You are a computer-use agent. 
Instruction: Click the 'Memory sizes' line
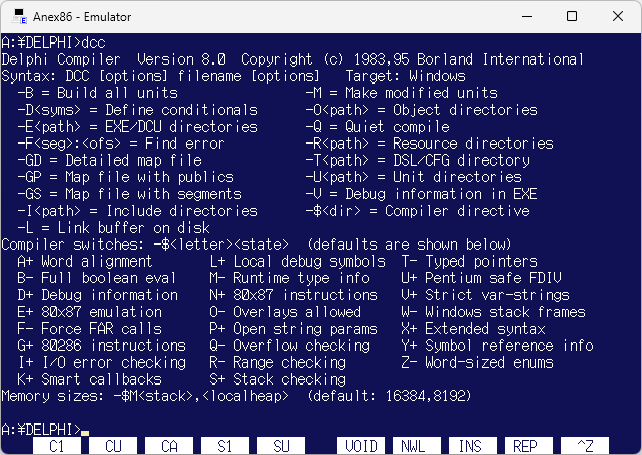click(x=236, y=396)
